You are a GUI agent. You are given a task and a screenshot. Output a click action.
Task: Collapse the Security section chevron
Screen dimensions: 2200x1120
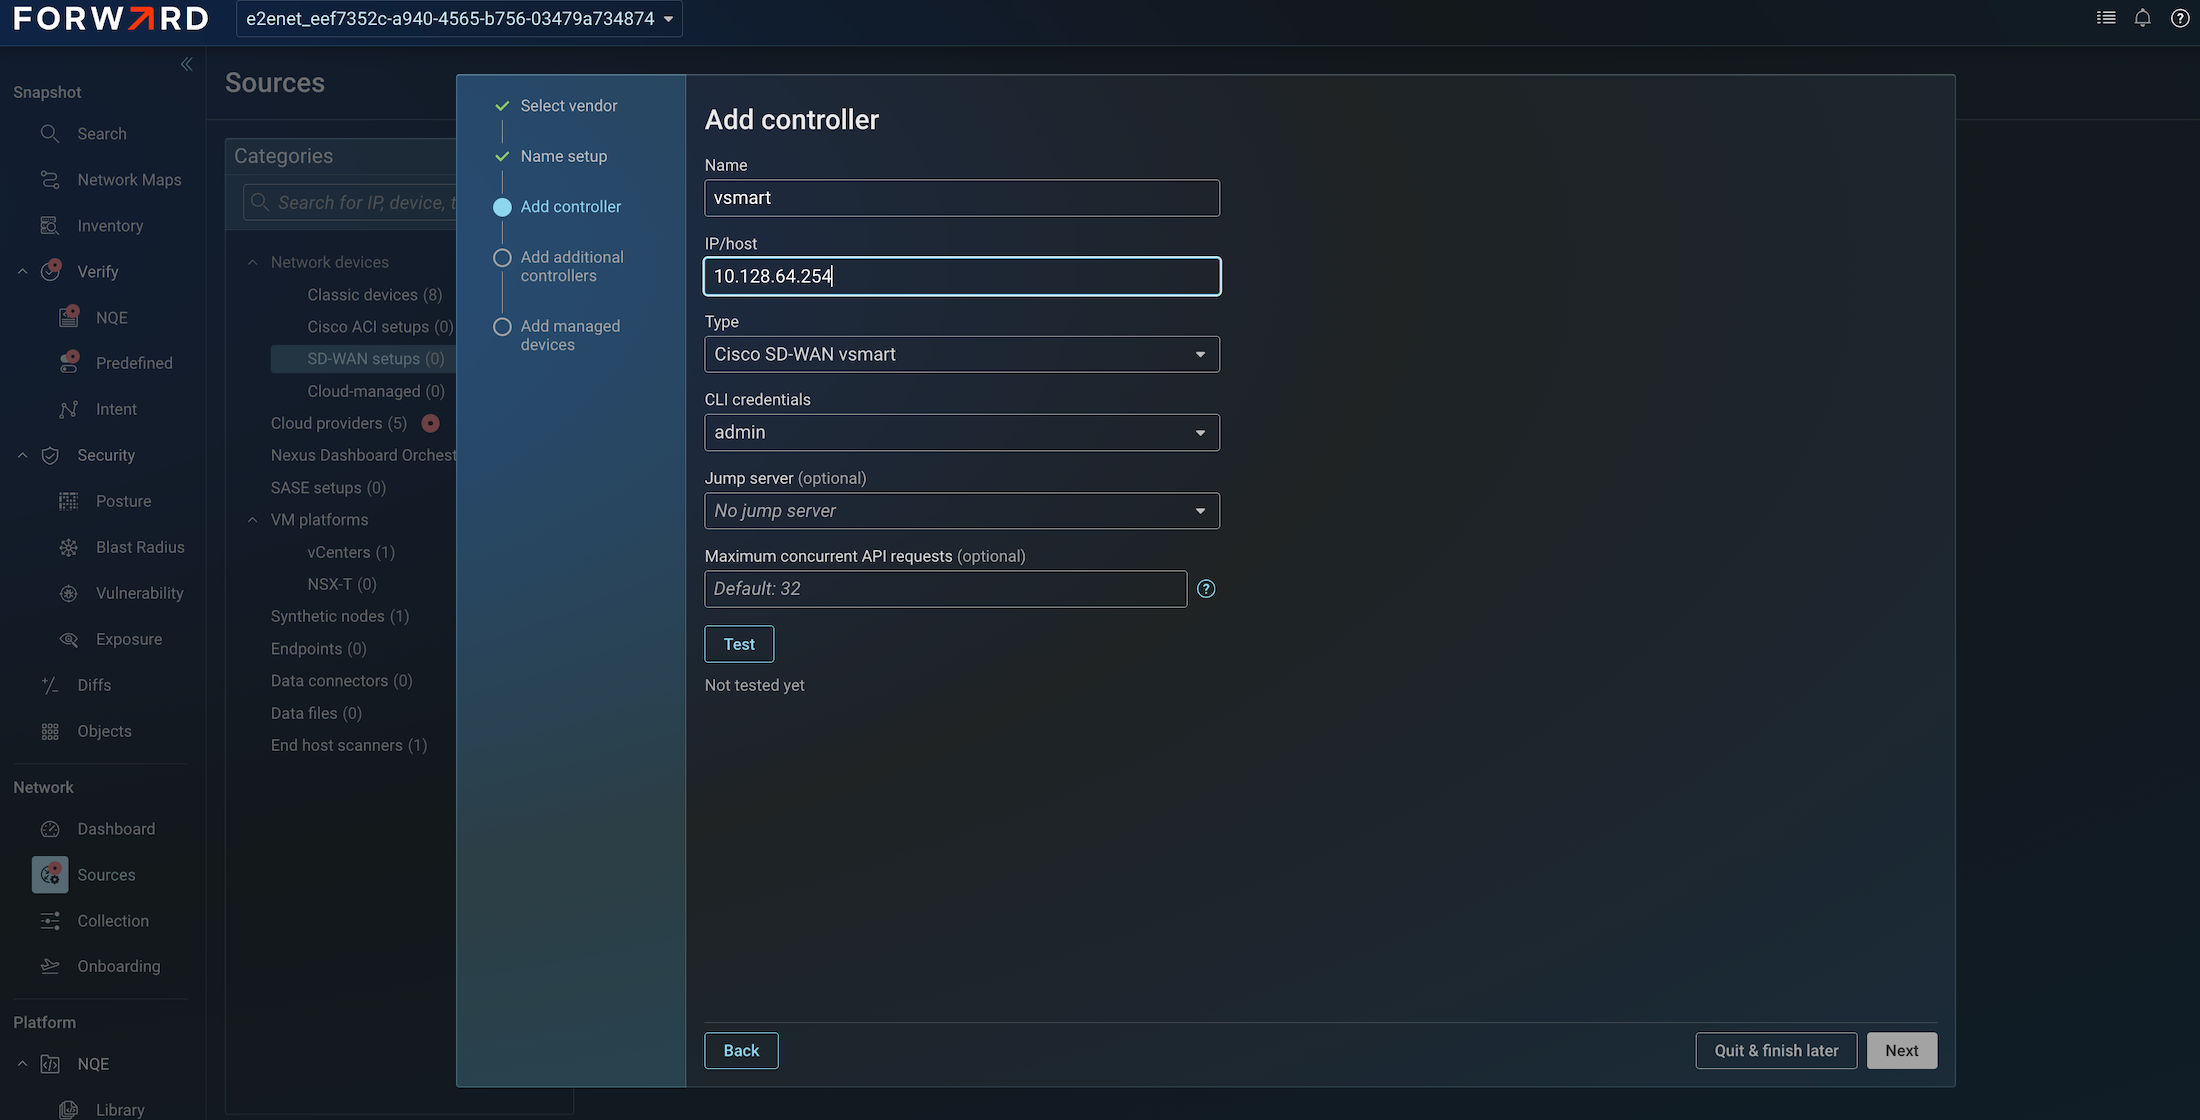[x=22, y=455]
